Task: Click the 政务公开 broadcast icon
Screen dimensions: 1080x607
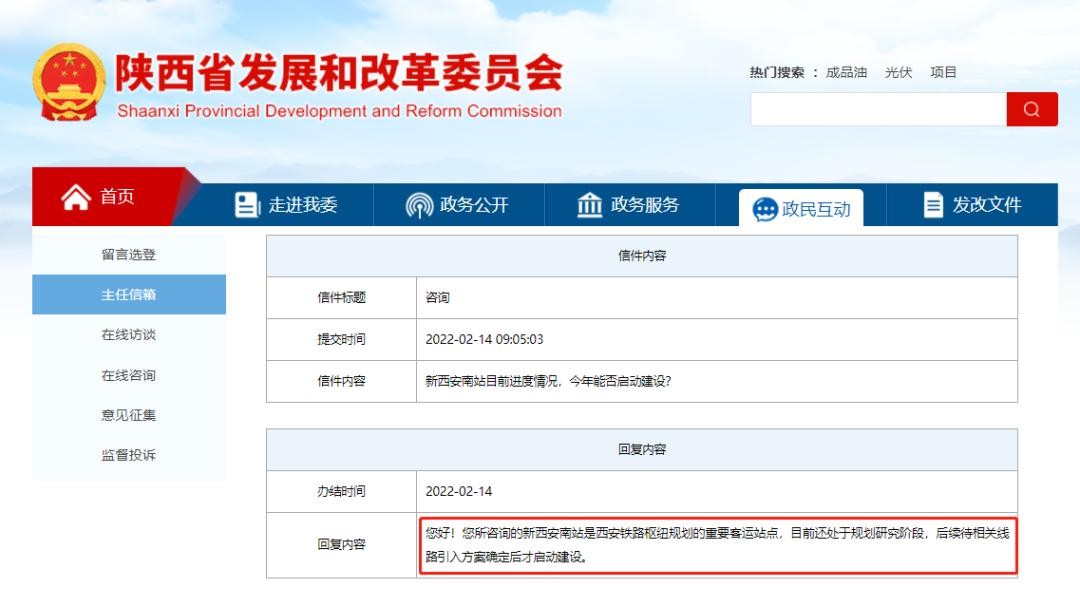Action: coord(419,205)
